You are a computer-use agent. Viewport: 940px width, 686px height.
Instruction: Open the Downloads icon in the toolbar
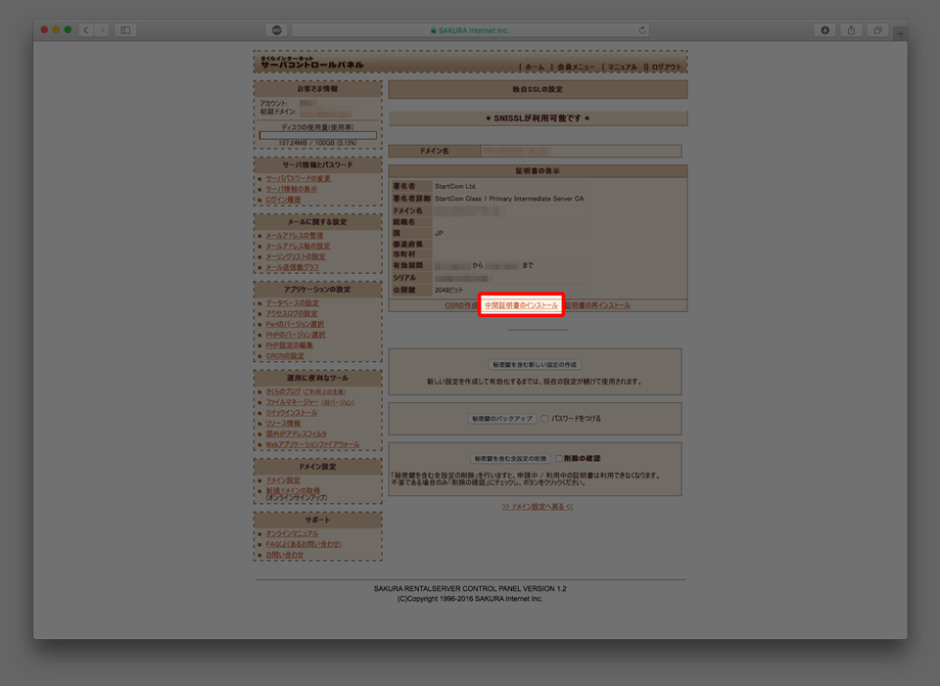click(824, 30)
